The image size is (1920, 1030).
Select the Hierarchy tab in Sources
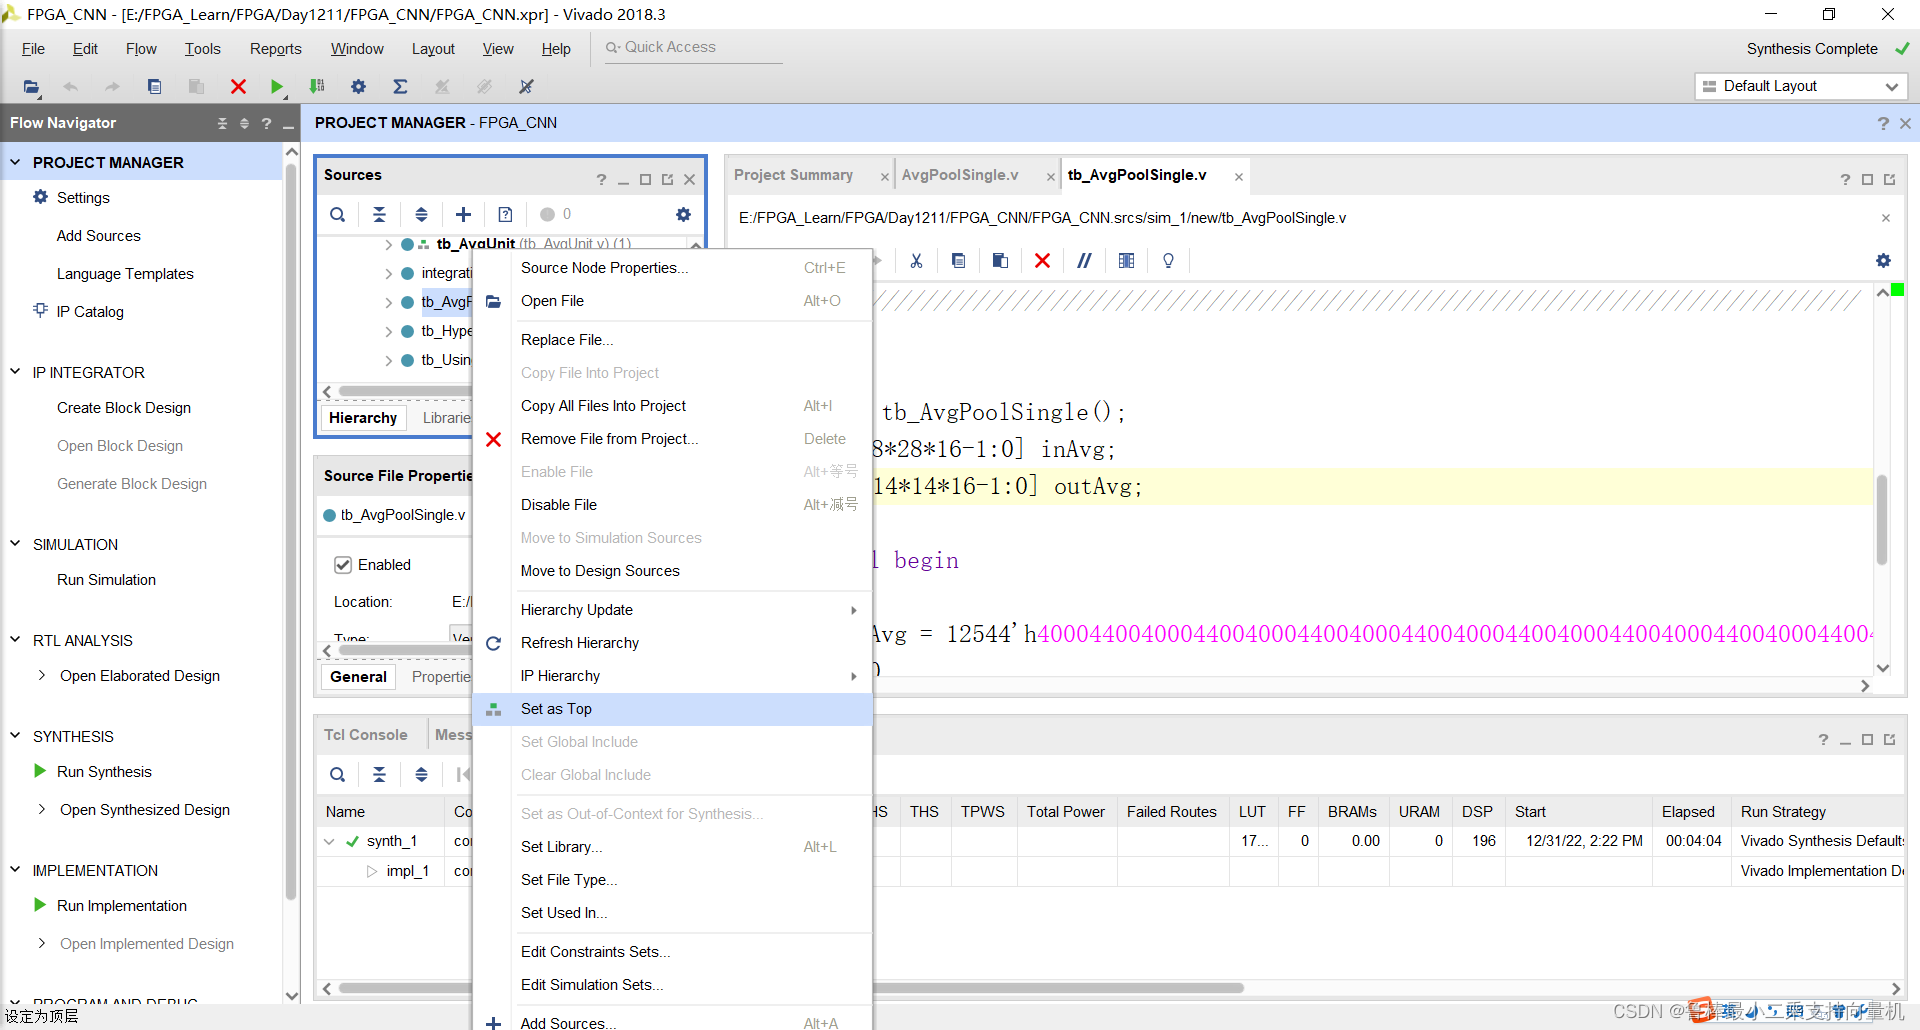(x=363, y=418)
